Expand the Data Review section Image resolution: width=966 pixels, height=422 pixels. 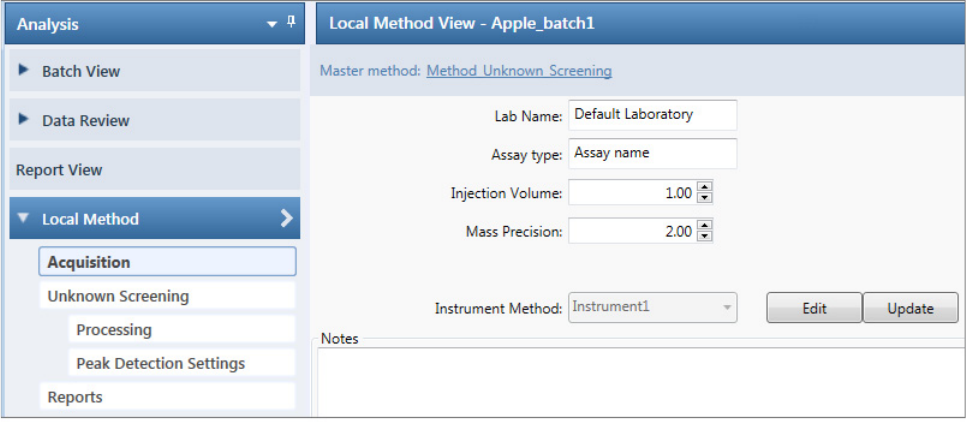(24, 120)
